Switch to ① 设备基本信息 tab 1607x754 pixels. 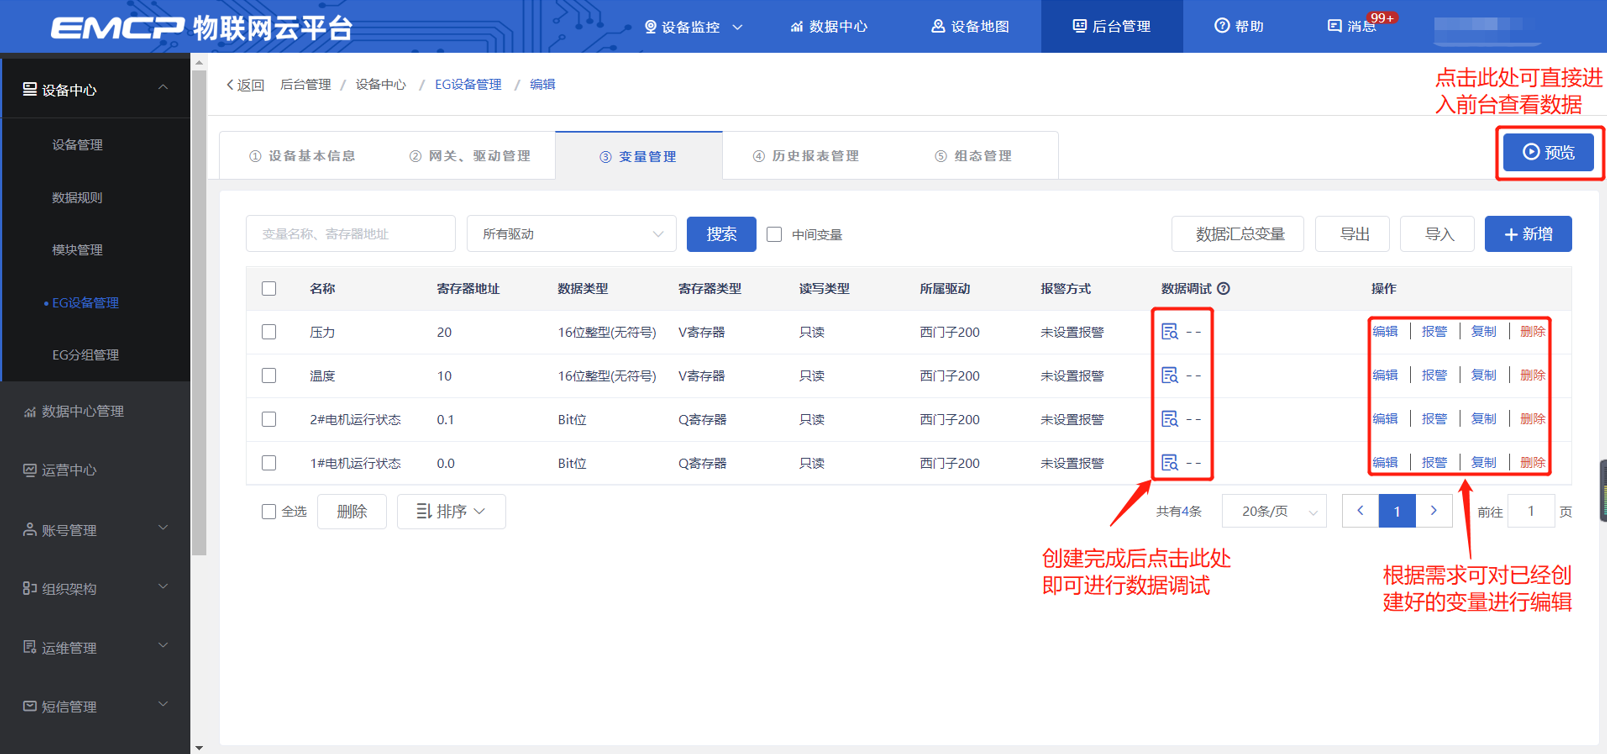pos(302,156)
